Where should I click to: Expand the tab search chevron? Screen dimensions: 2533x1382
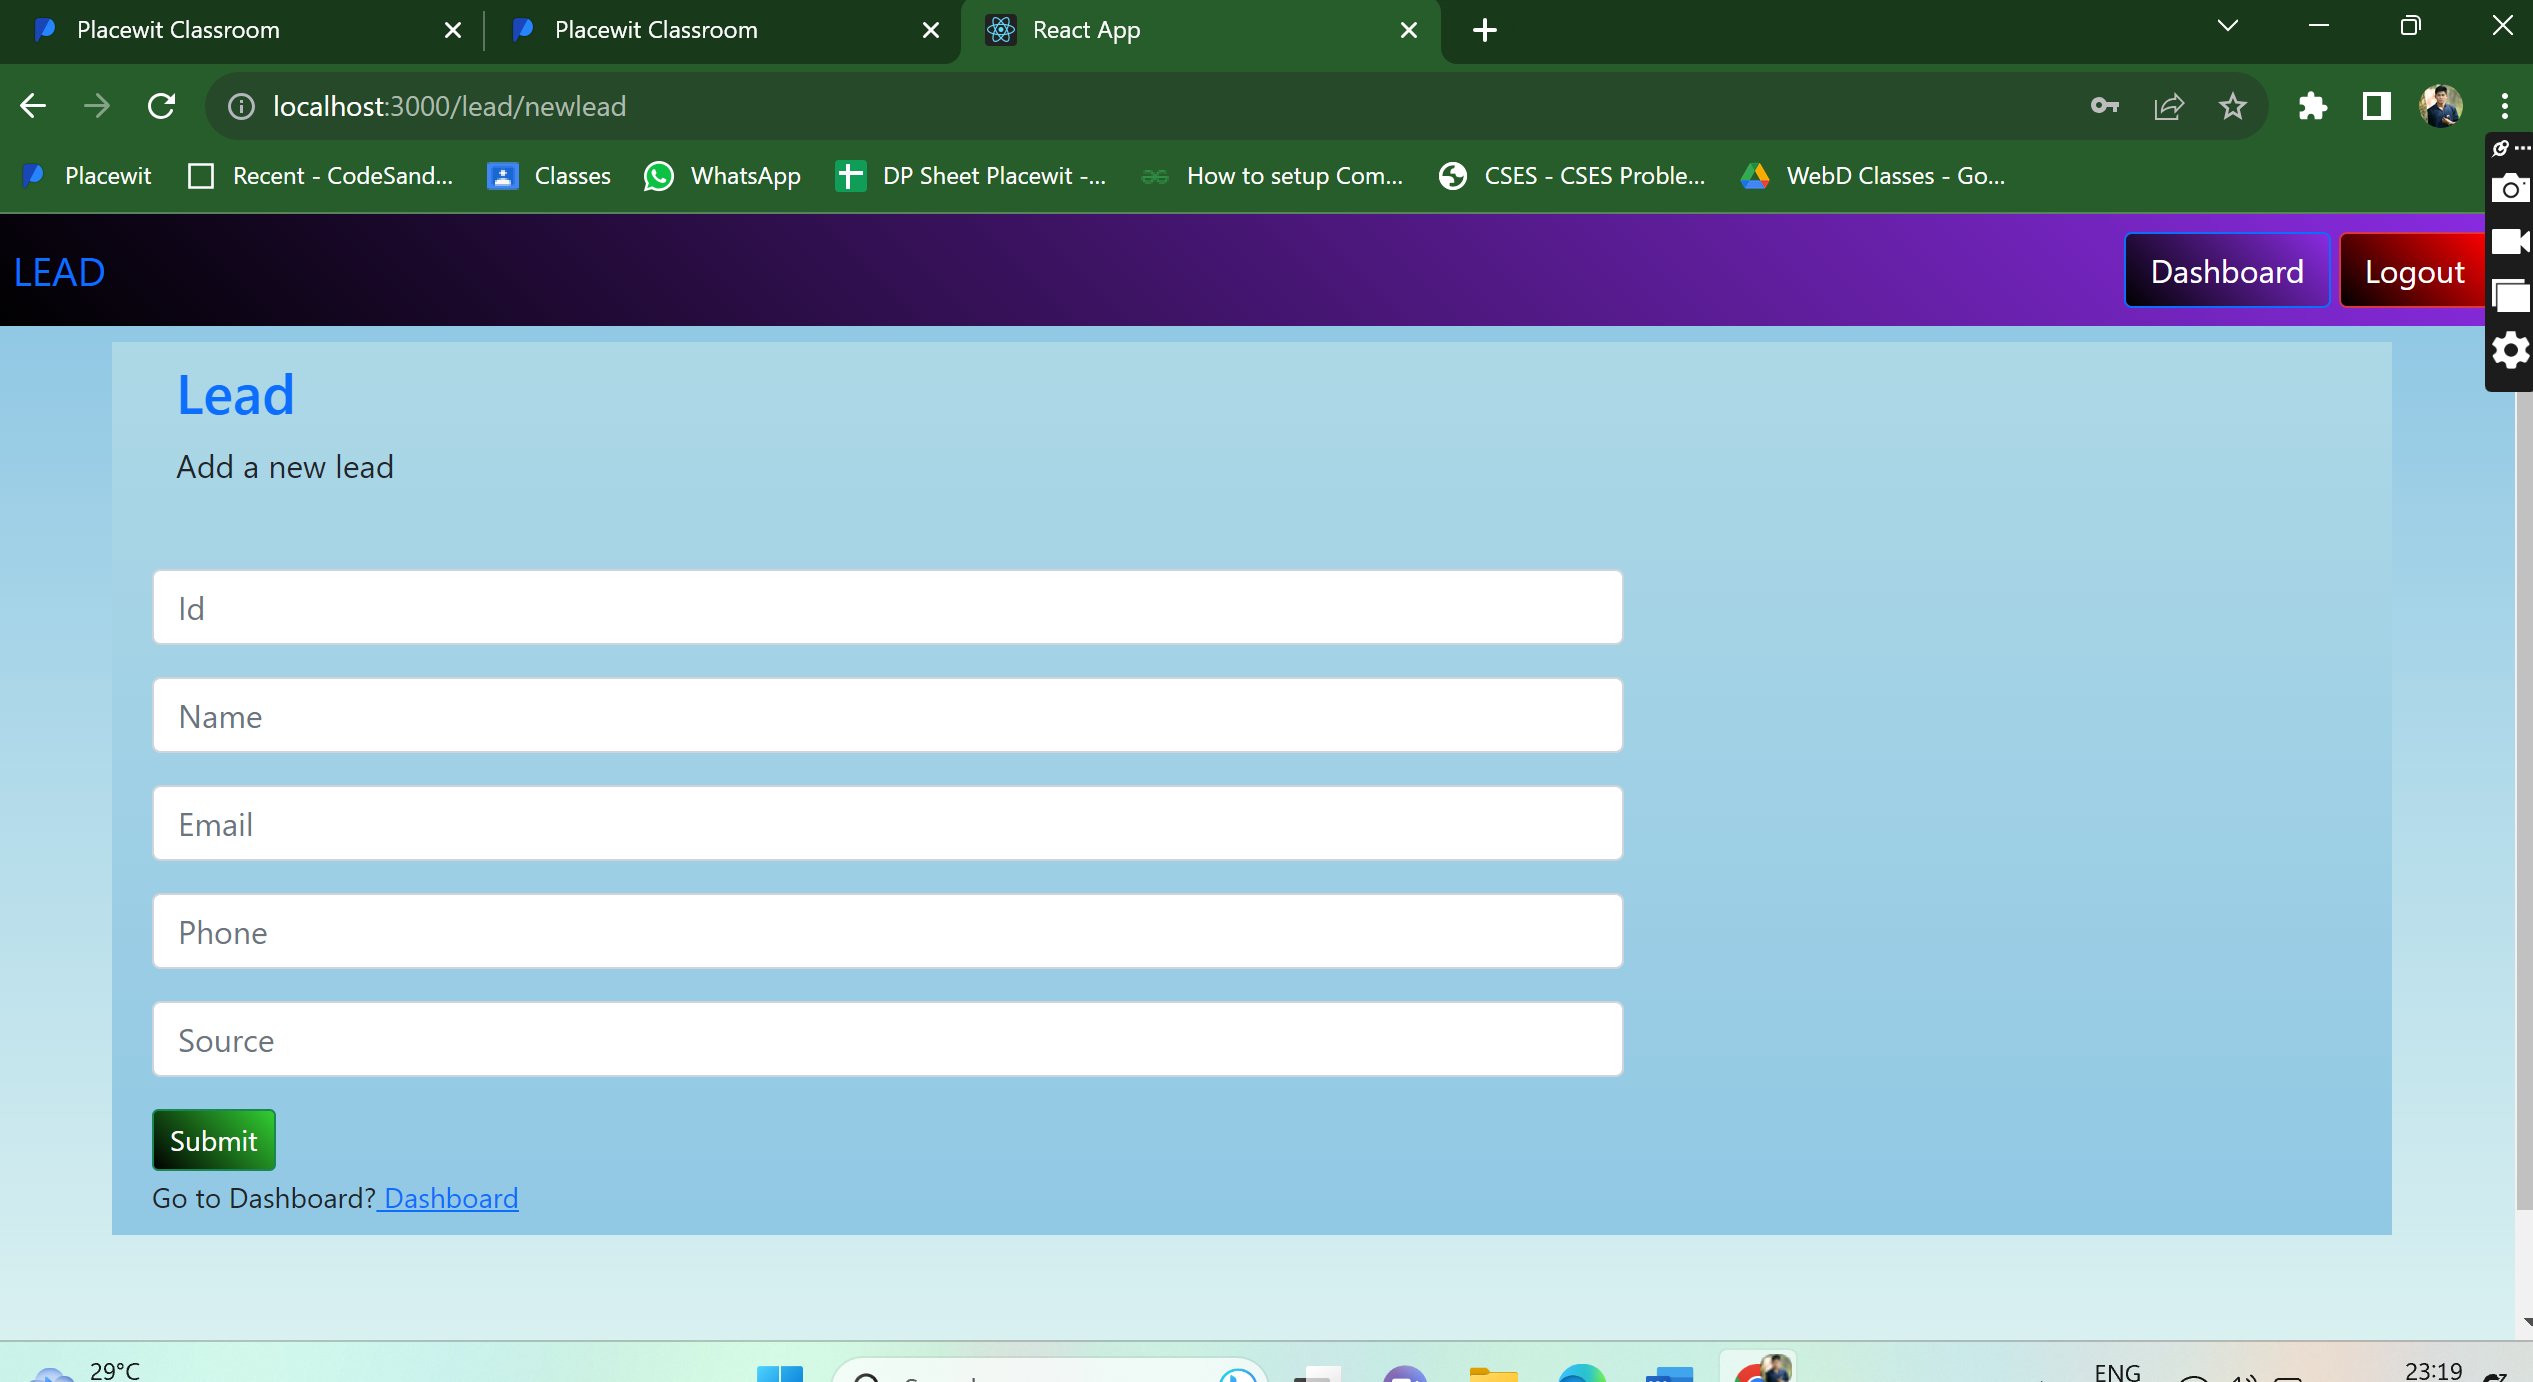coord(2227,27)
